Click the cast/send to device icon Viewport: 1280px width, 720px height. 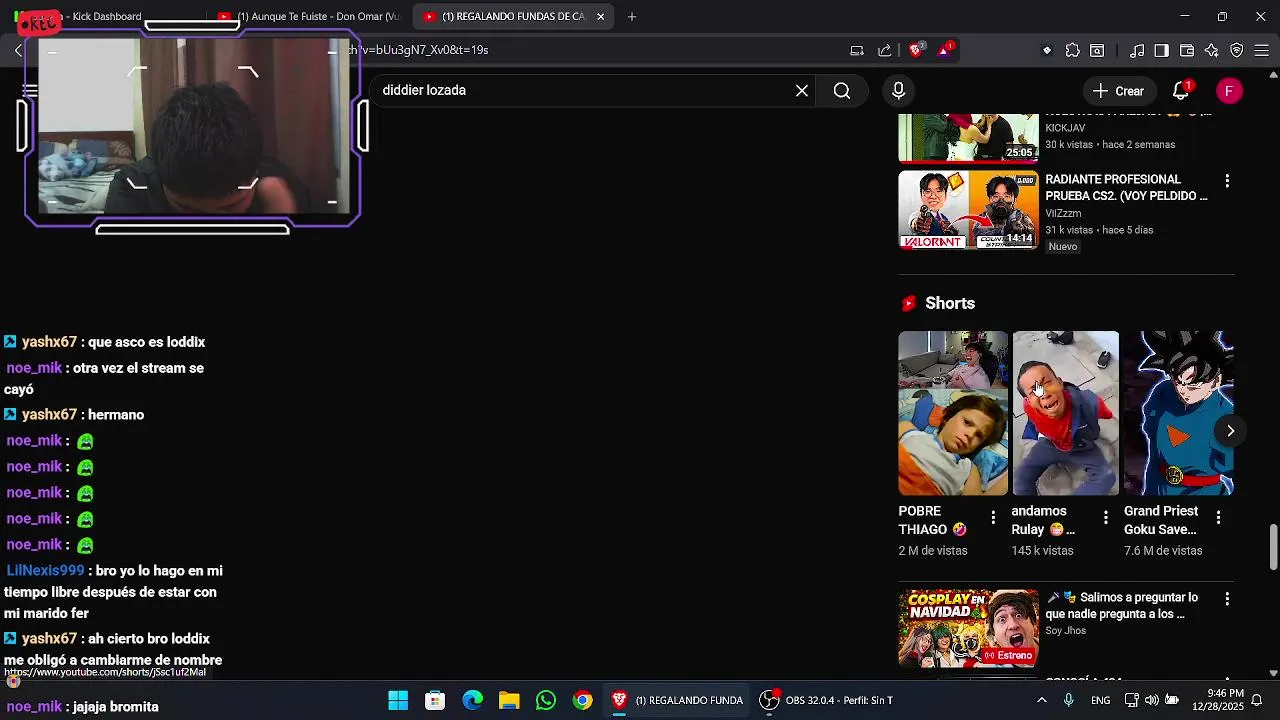tap(857, 50)
